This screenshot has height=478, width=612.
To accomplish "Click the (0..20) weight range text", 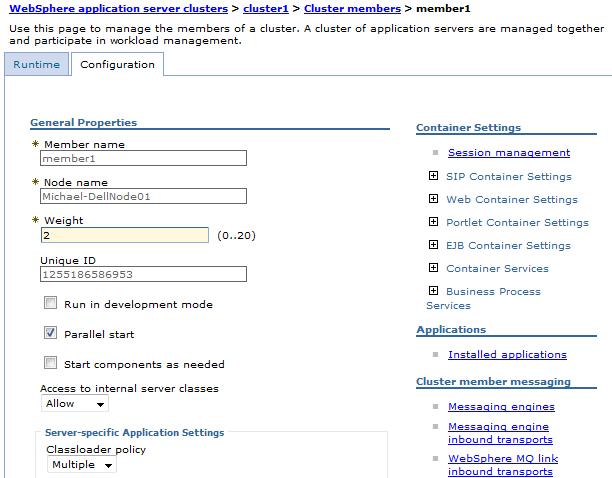I will (237, 236).
